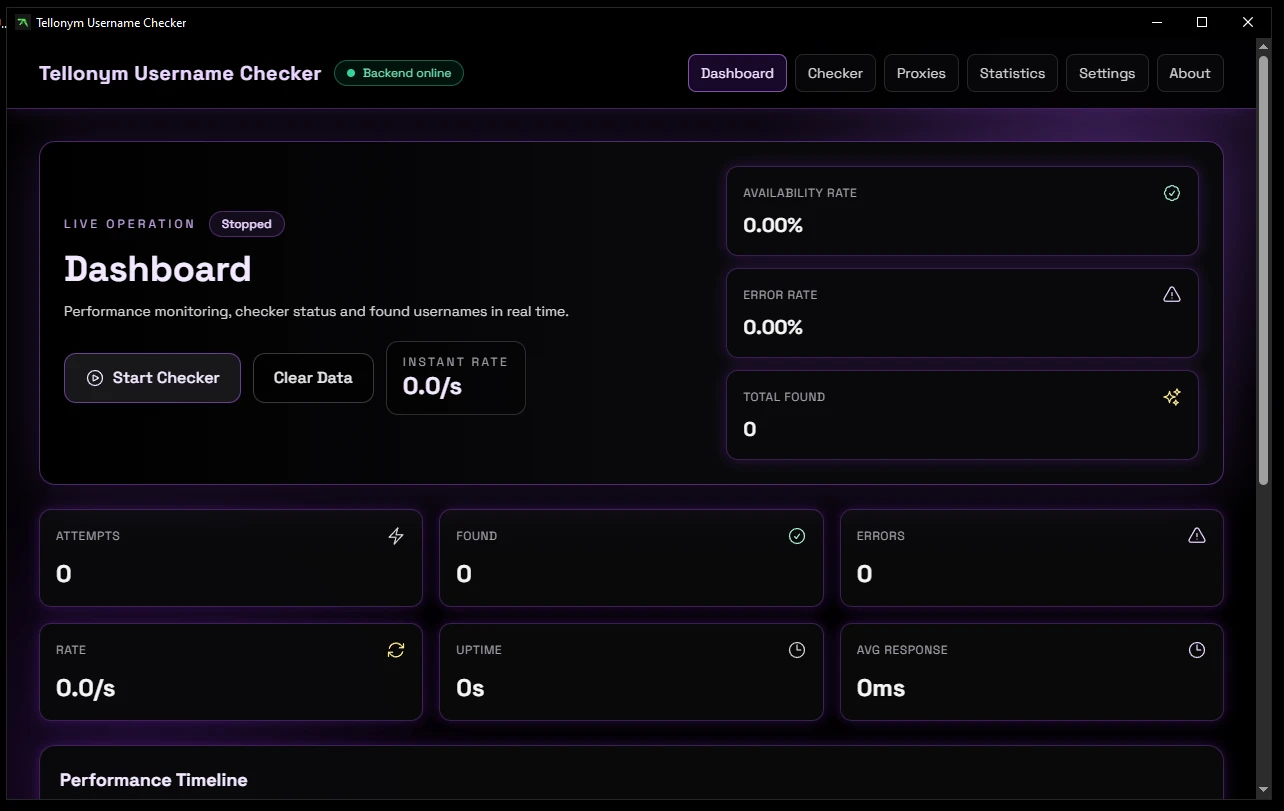Click the warning triangle in Errors card
This screenshot has height=811, width=1284.
[1196, 536]
